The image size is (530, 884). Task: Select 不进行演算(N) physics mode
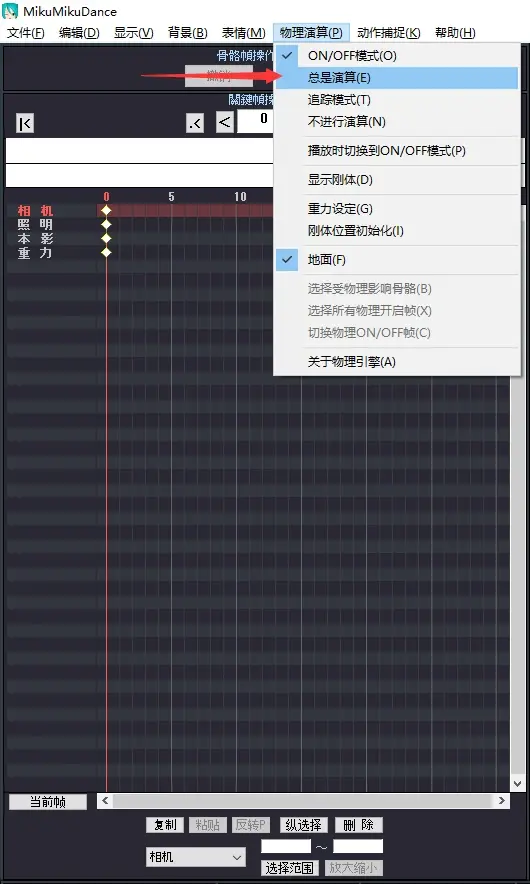pyautogui.click(x=397, y=121)
